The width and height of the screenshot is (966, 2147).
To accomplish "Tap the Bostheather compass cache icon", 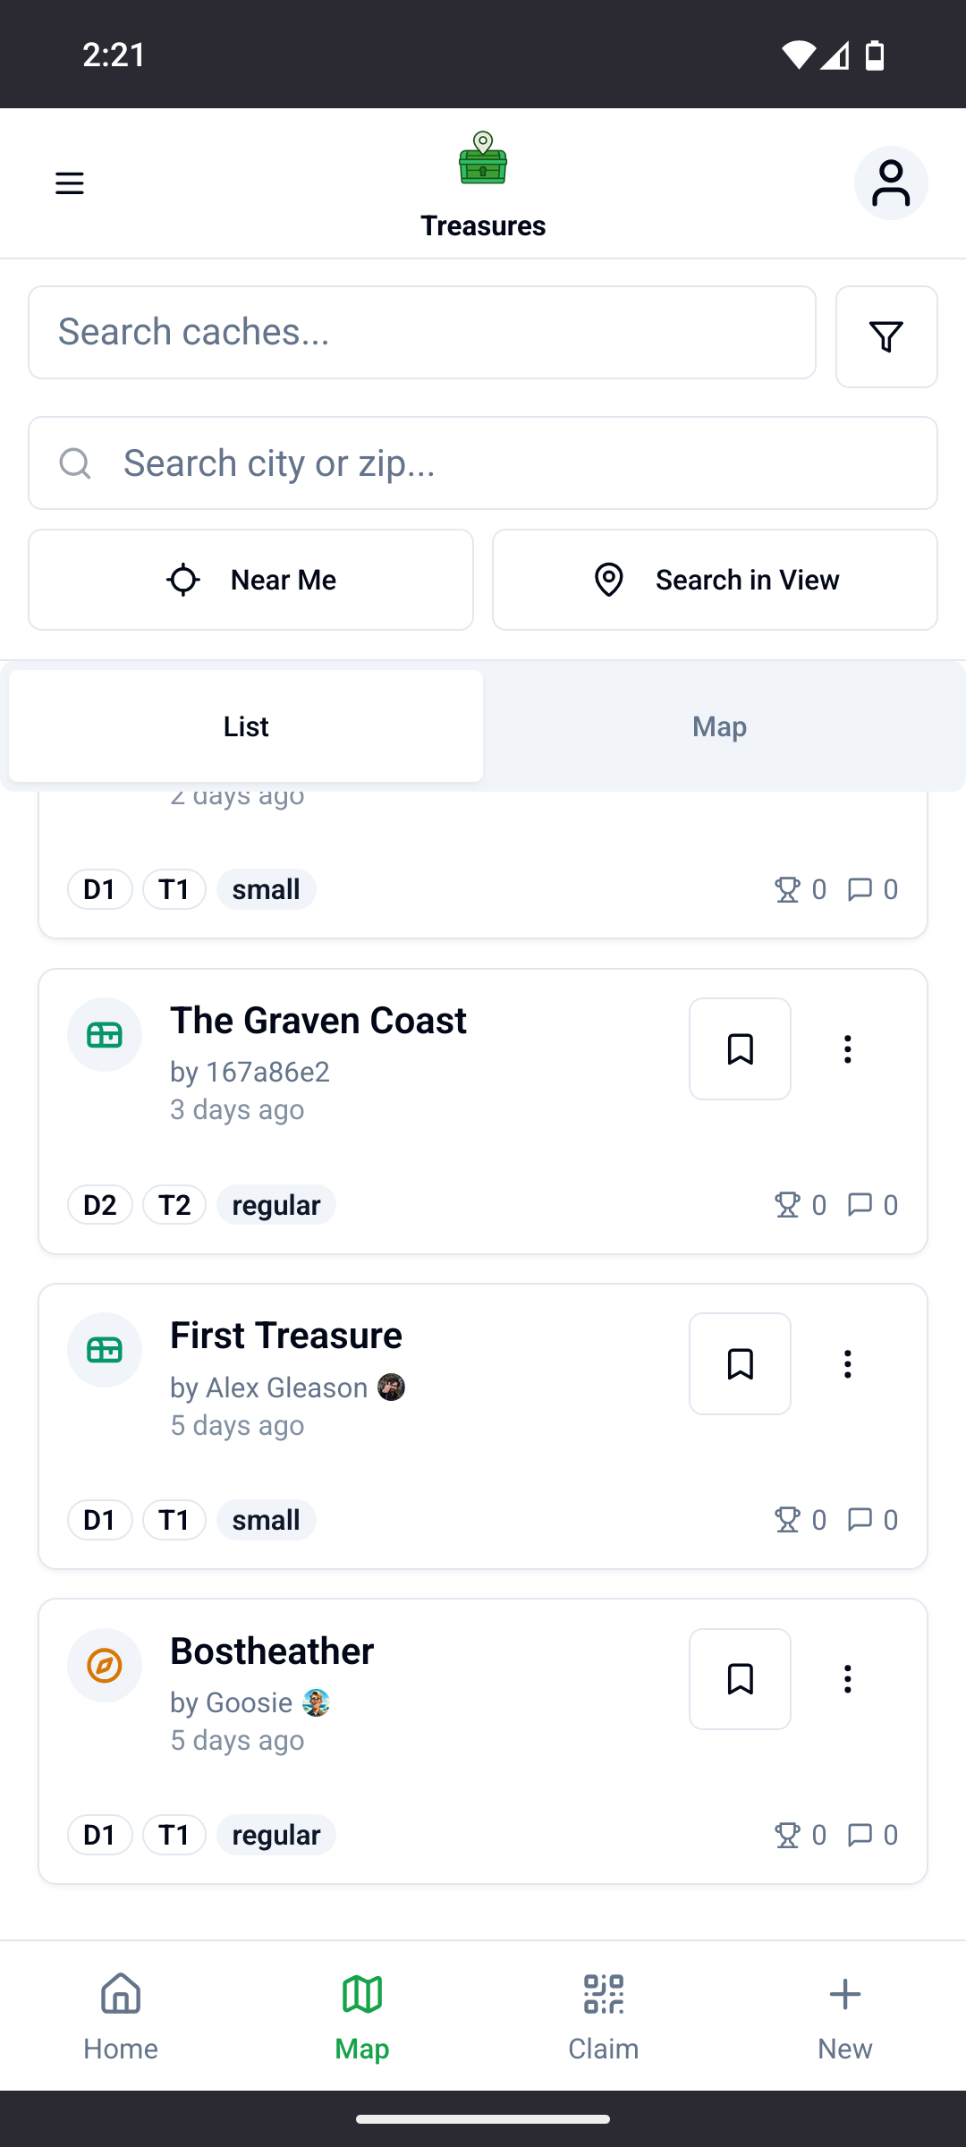I will click(x=105, y=1665).
